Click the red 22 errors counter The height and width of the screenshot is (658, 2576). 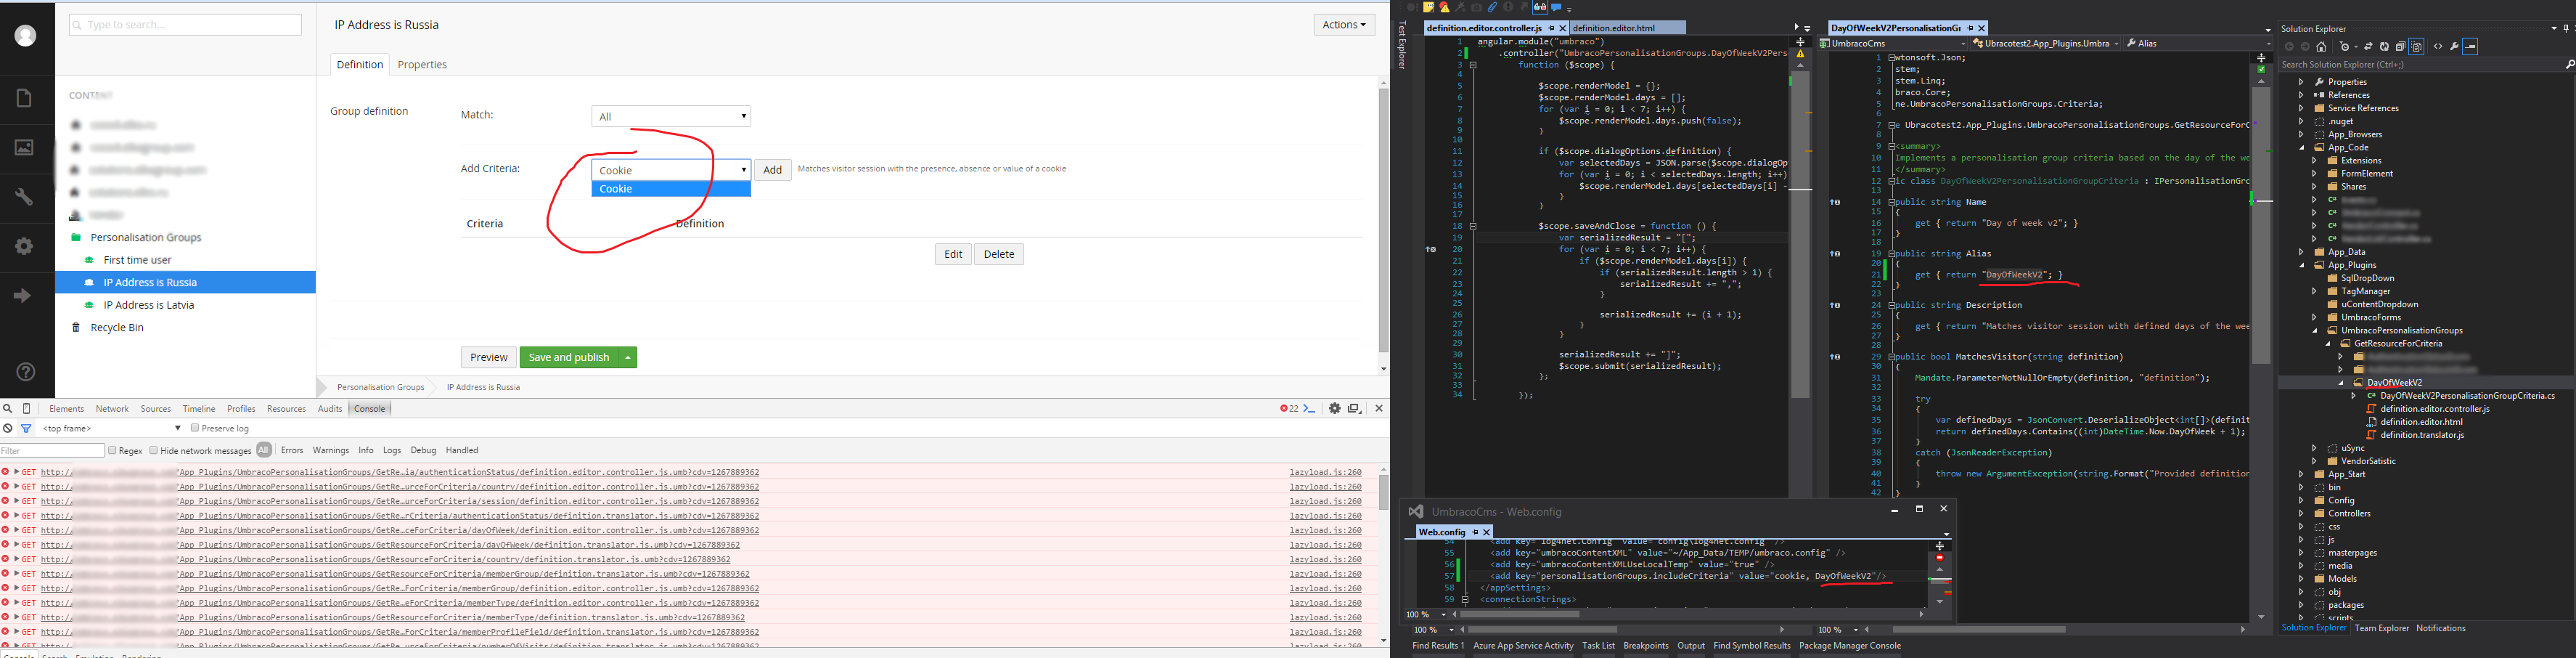(1289, 409)
